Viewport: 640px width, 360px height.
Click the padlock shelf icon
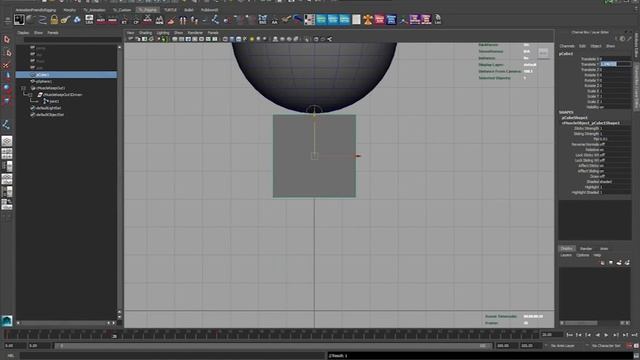pyautogui.click(x=54, y=19)
